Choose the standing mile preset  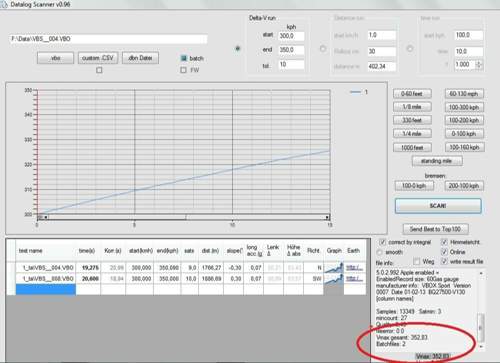click(437, 161)
